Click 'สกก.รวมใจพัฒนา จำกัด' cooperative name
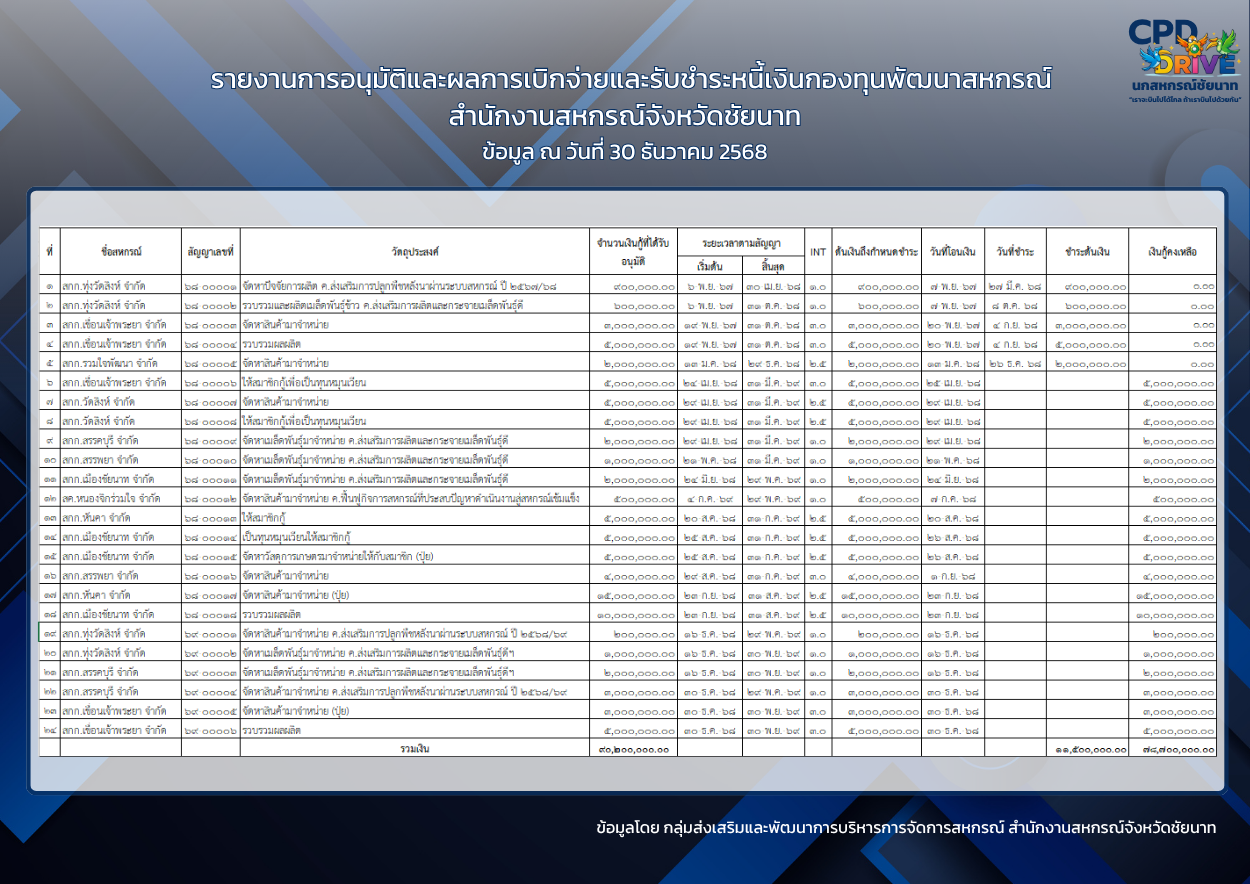1250x884 pixels. click(110, 363)
